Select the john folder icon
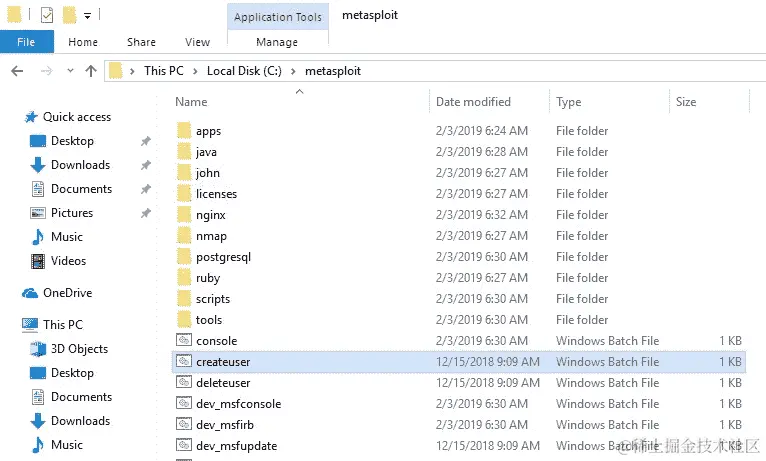766x461 pixels. tap(184, 172)
